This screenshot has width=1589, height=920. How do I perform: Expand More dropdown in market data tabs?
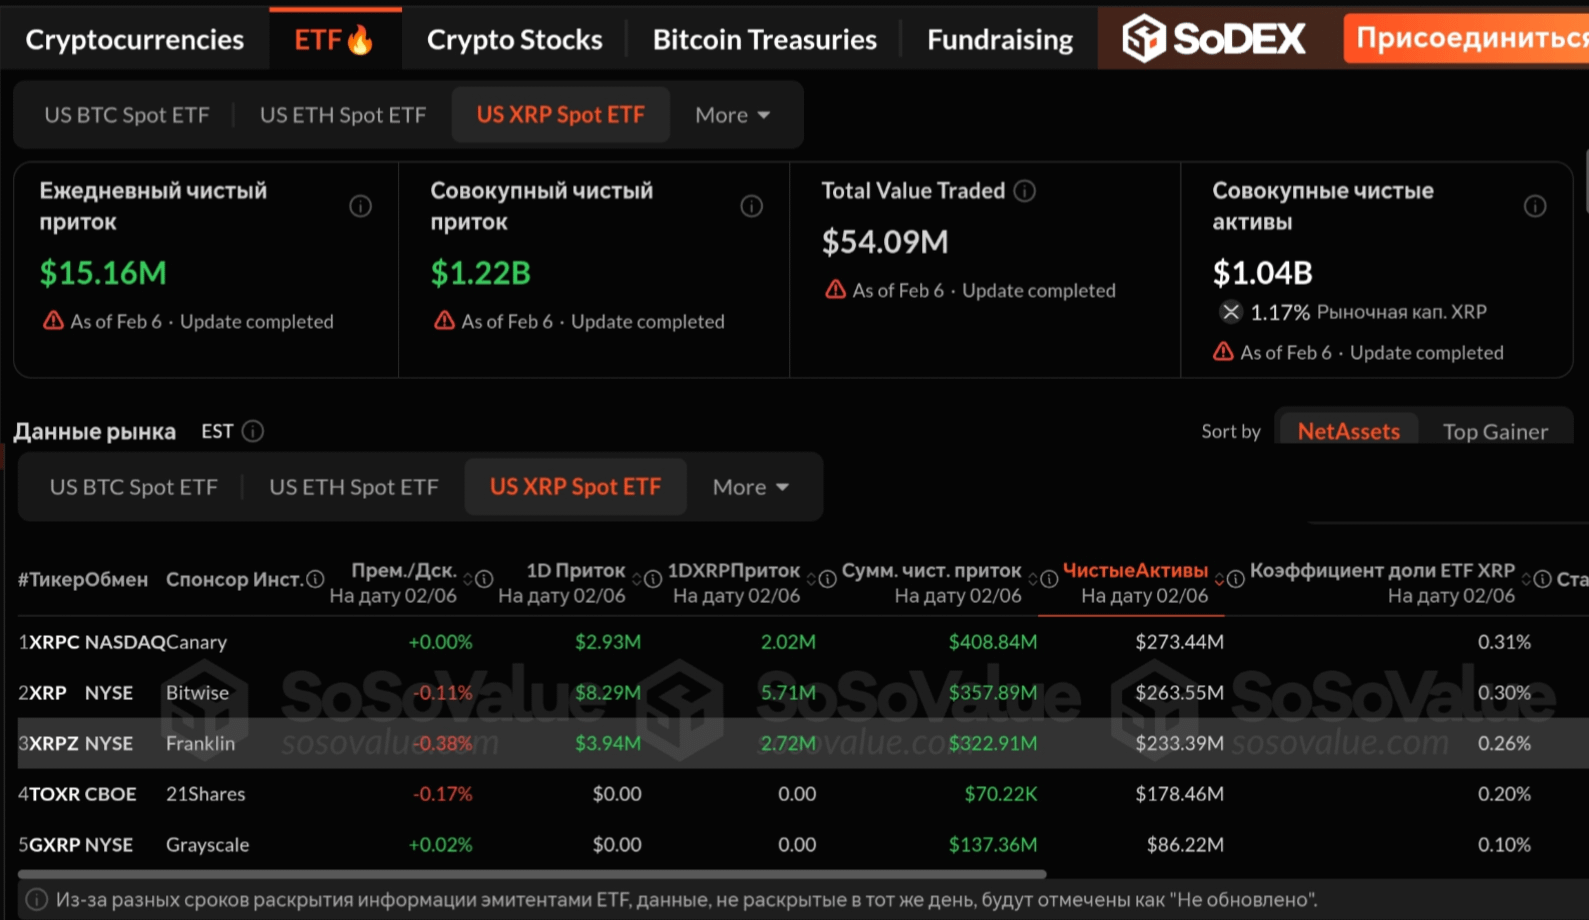click(x=751, y=487)
